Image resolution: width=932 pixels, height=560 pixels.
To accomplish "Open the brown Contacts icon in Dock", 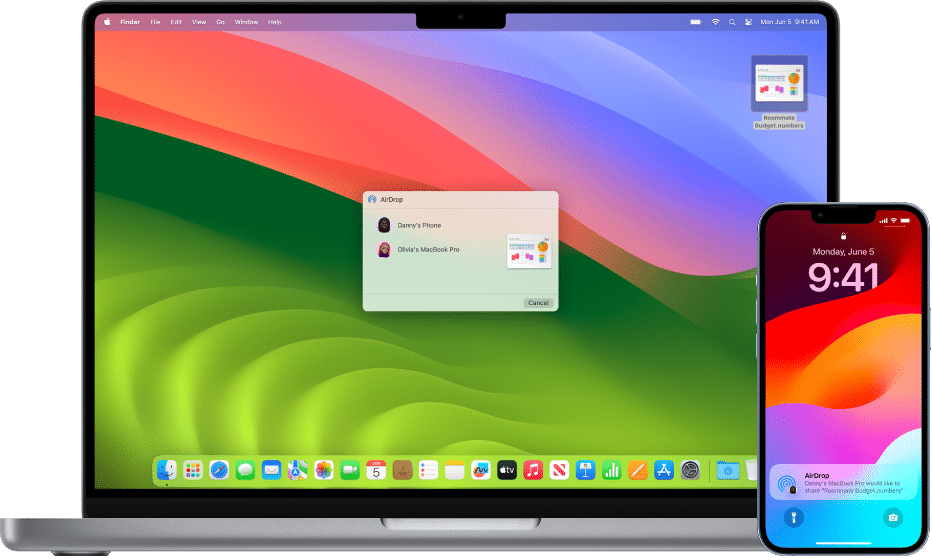I will point(402,471).
